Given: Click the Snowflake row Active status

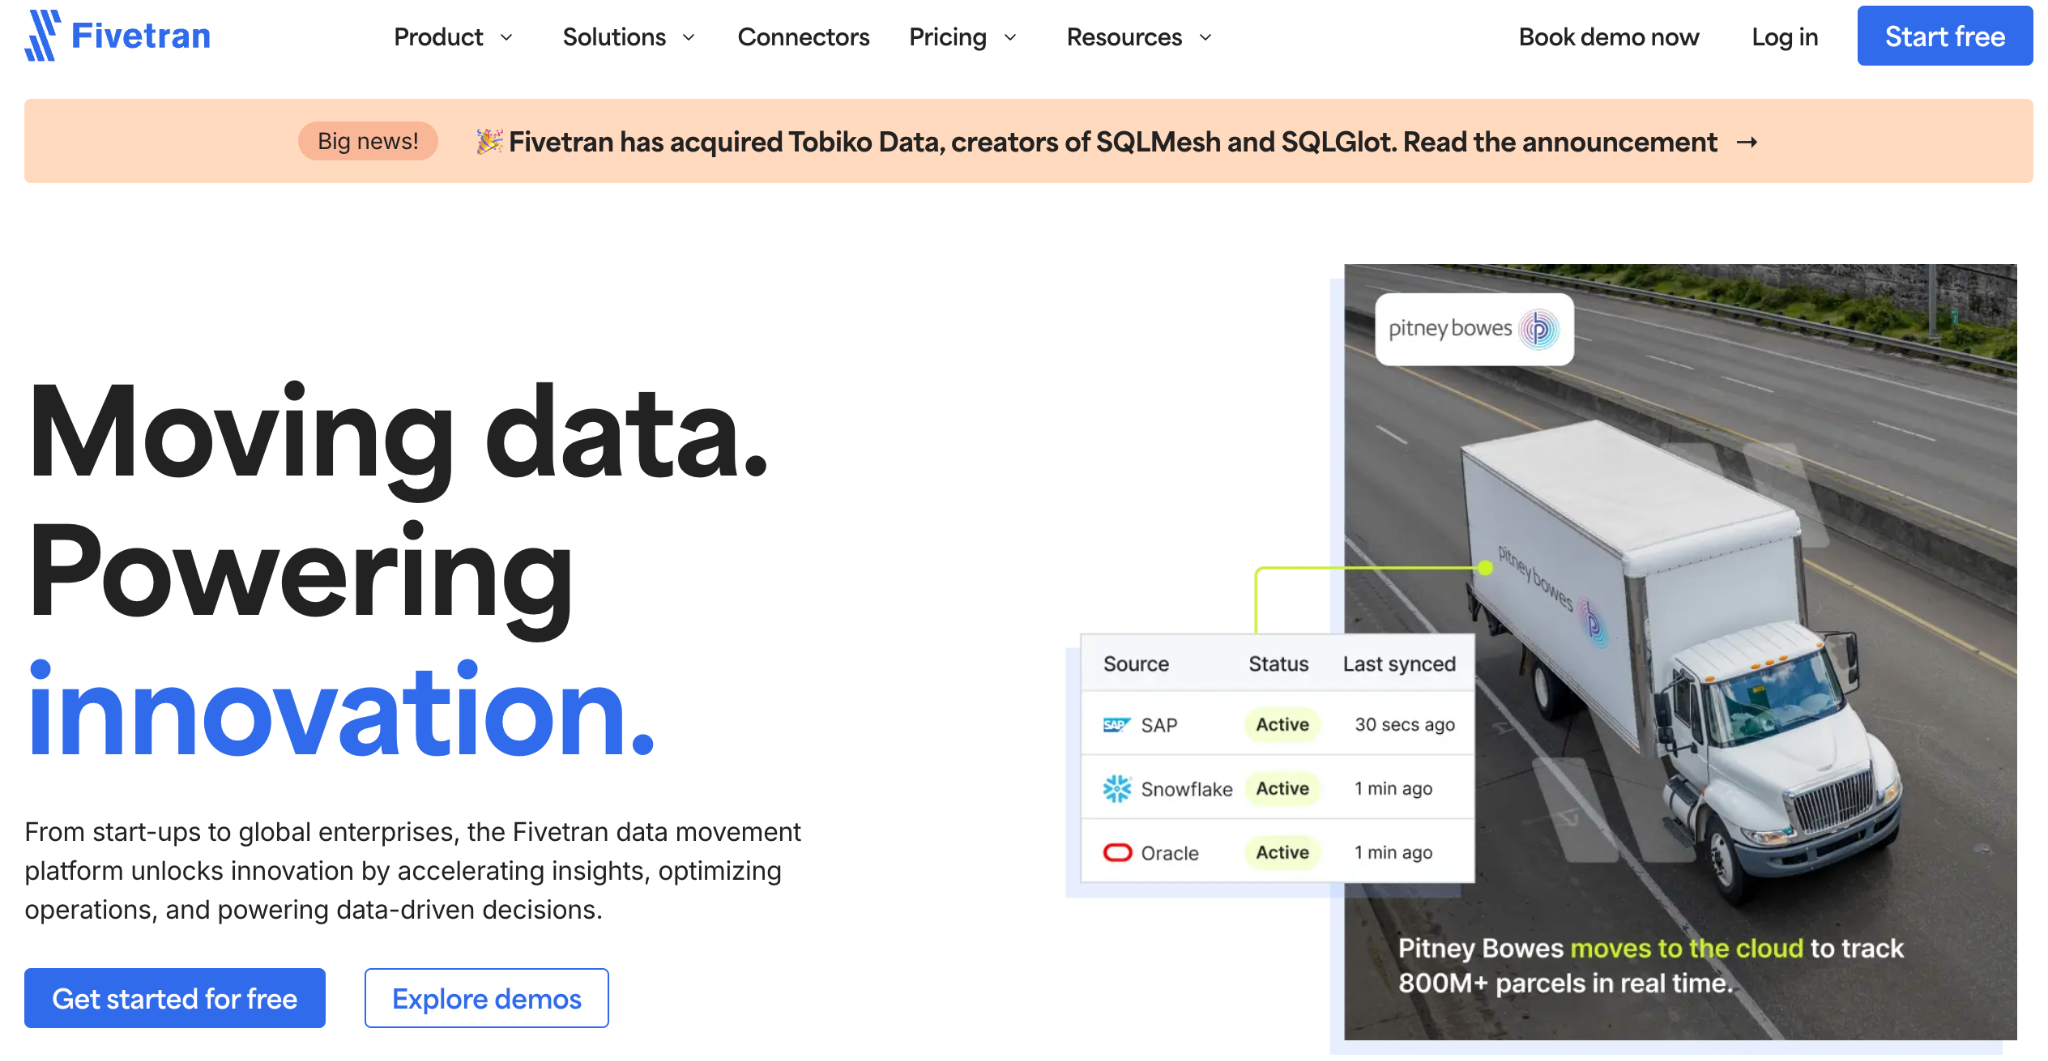Looking at the screenshot, I should pos(1283,789).
